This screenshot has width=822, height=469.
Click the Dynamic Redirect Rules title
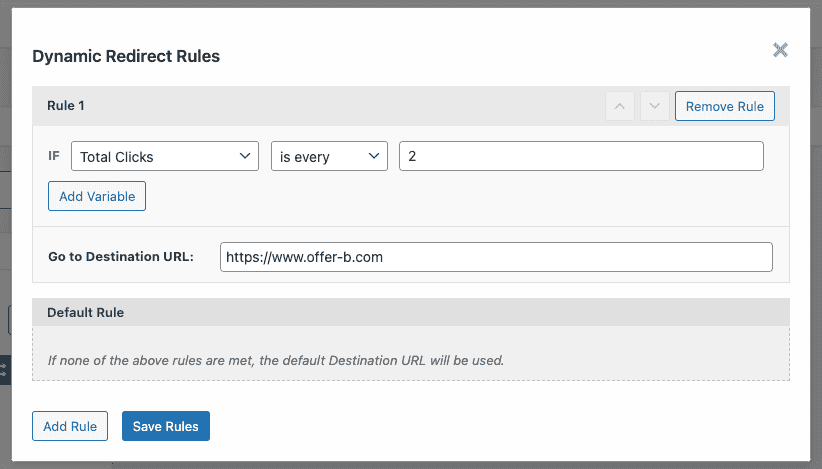pos(126,56)
